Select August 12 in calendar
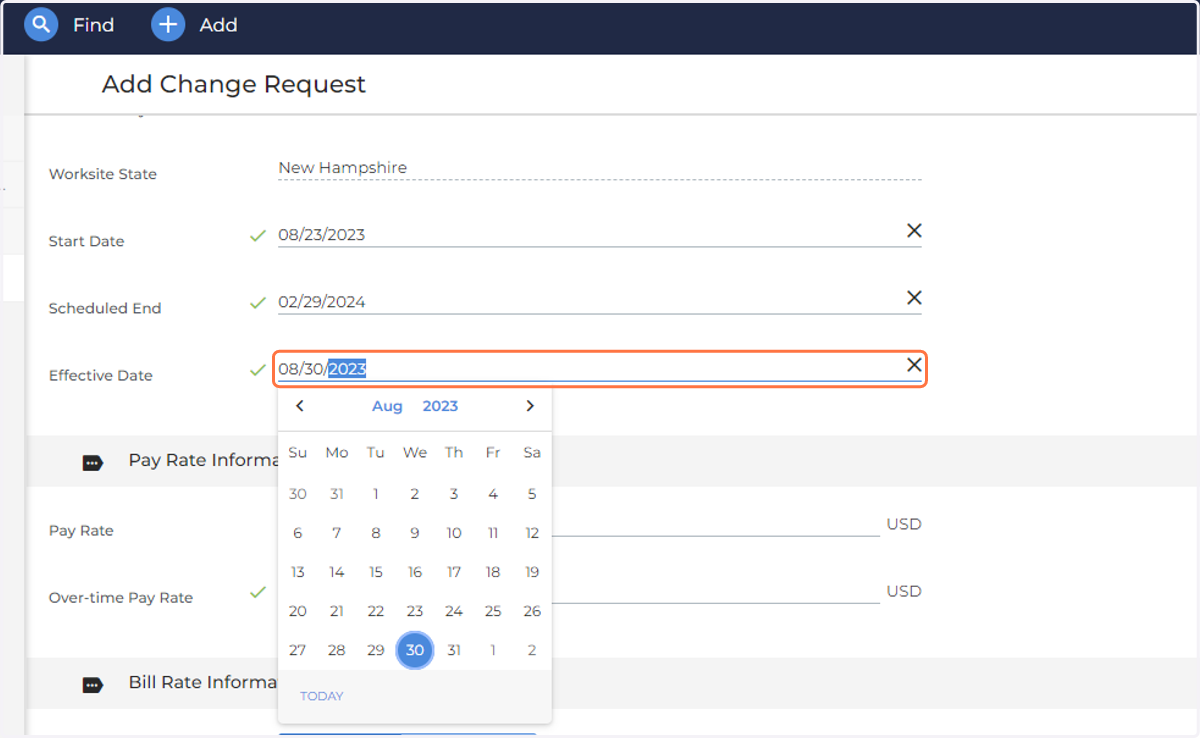Image resolution: width=1200 pixels, height=738 pixels. (532, 533)
